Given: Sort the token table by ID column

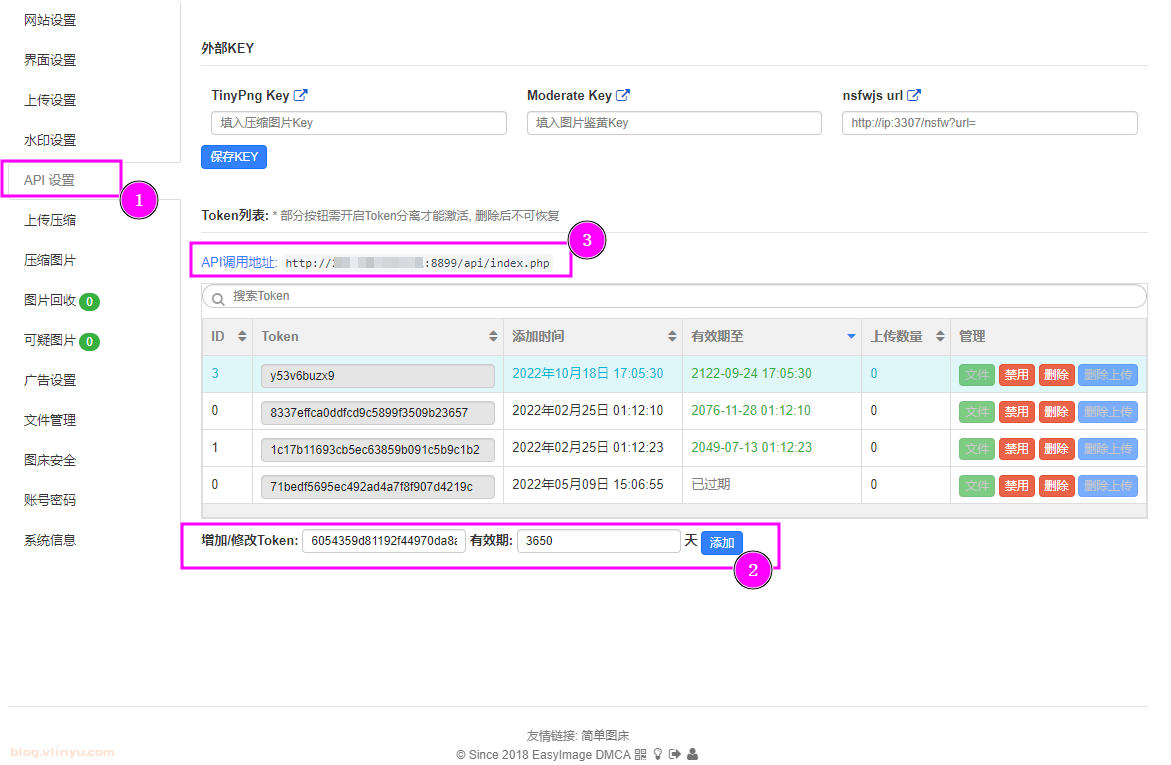Looking at the screenshot, I should (x=241, y=337).
